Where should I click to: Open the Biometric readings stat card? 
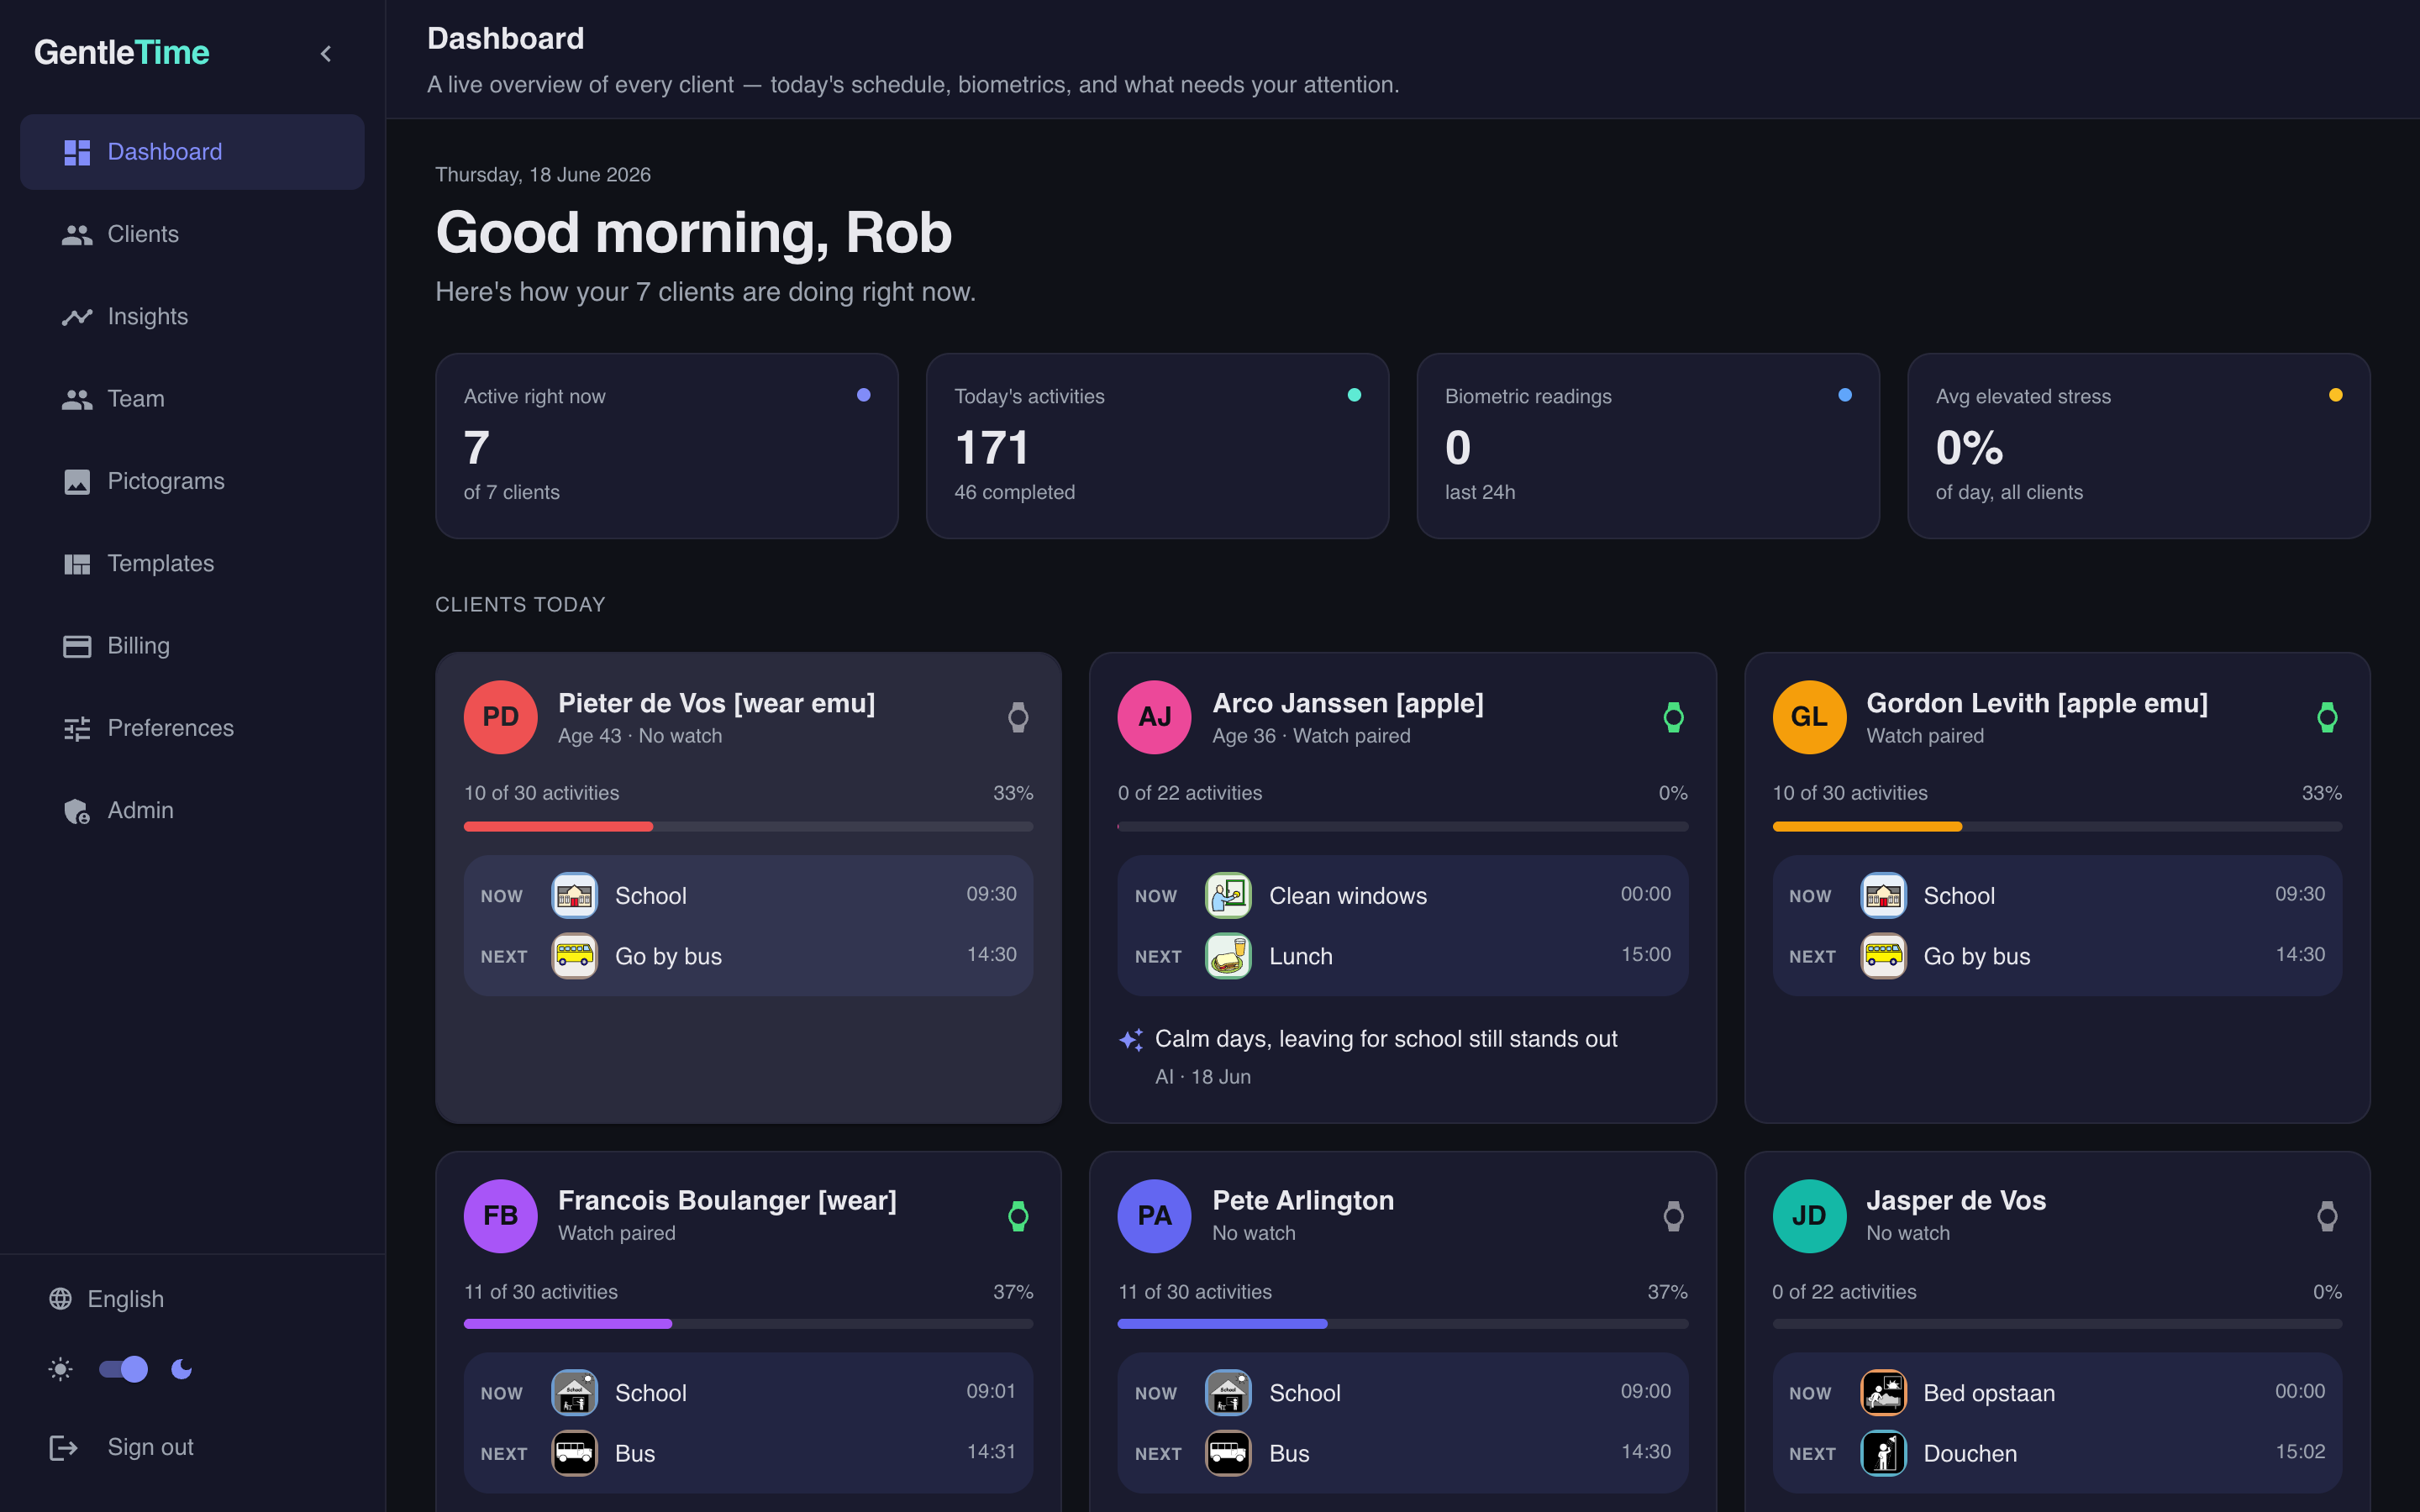coord(1648,446)
